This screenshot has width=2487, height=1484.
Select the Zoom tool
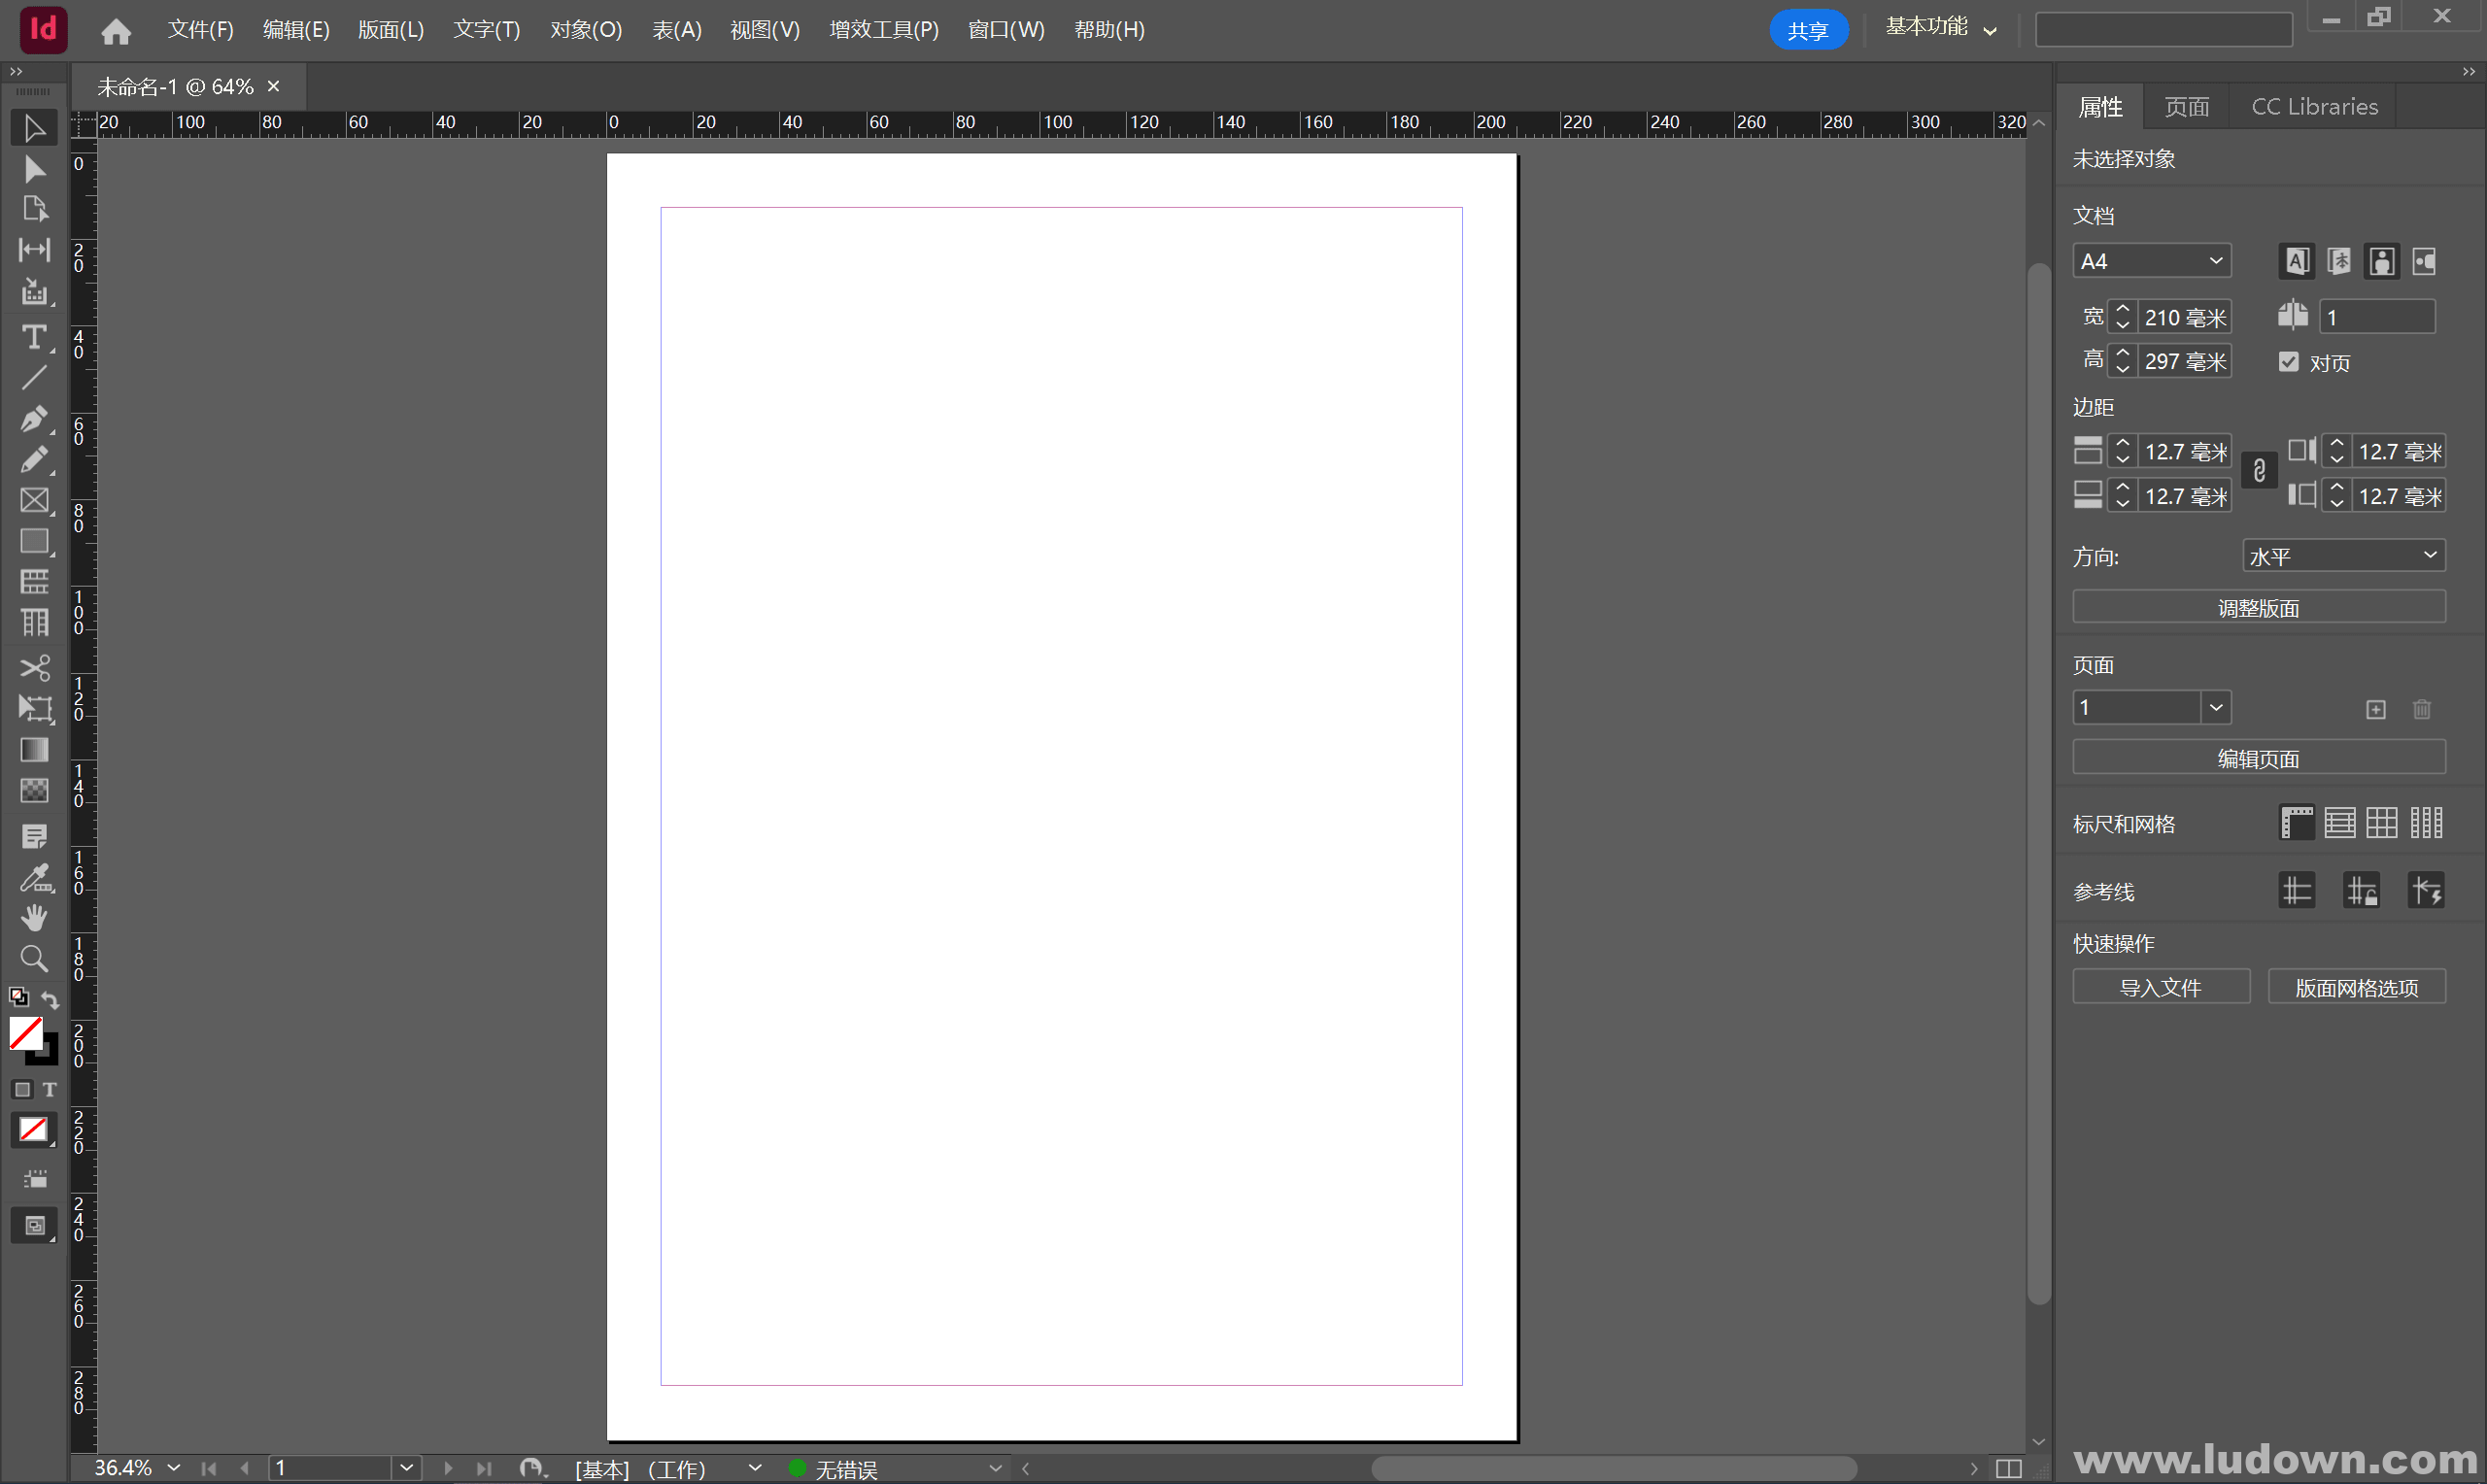coord(35,958)
